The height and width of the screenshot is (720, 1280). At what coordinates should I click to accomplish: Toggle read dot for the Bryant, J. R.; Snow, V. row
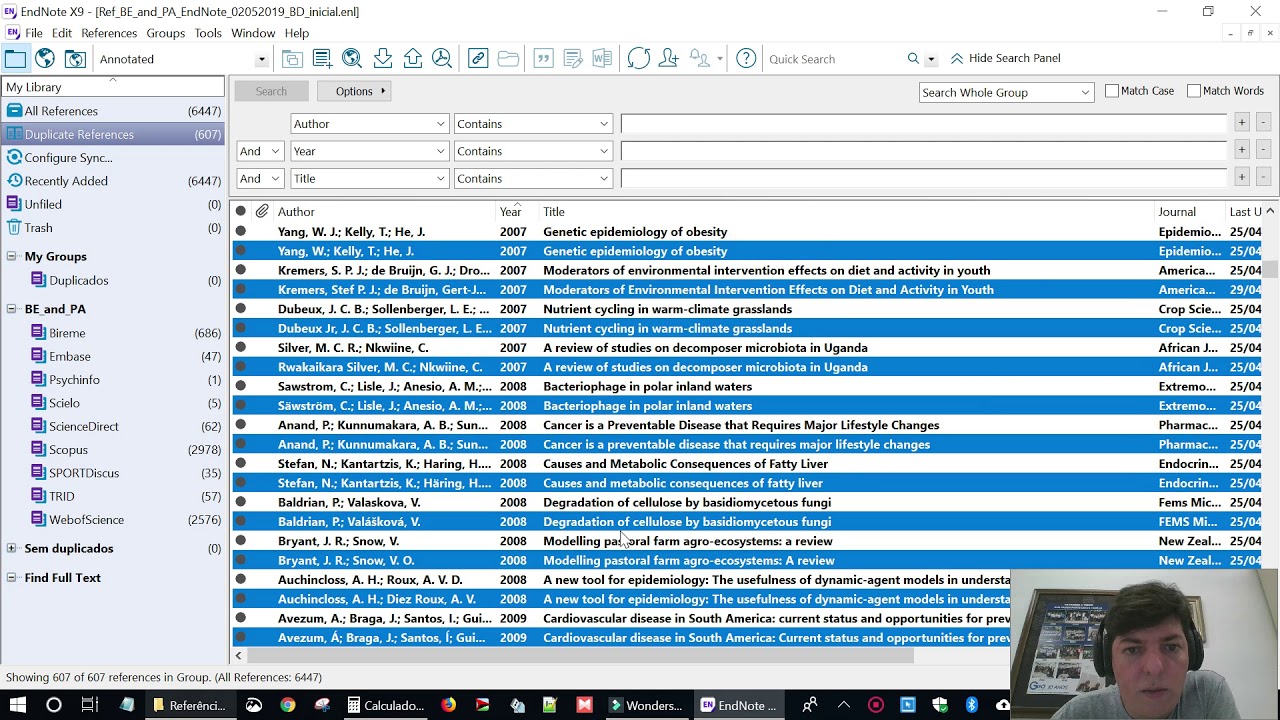[x=240, y=541]
